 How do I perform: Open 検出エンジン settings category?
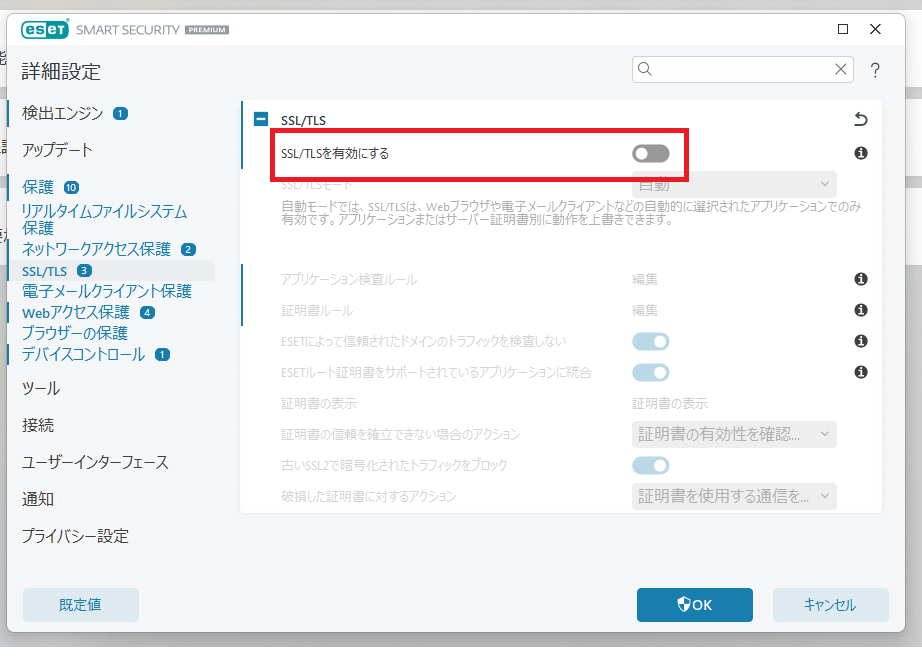[62, 113]
